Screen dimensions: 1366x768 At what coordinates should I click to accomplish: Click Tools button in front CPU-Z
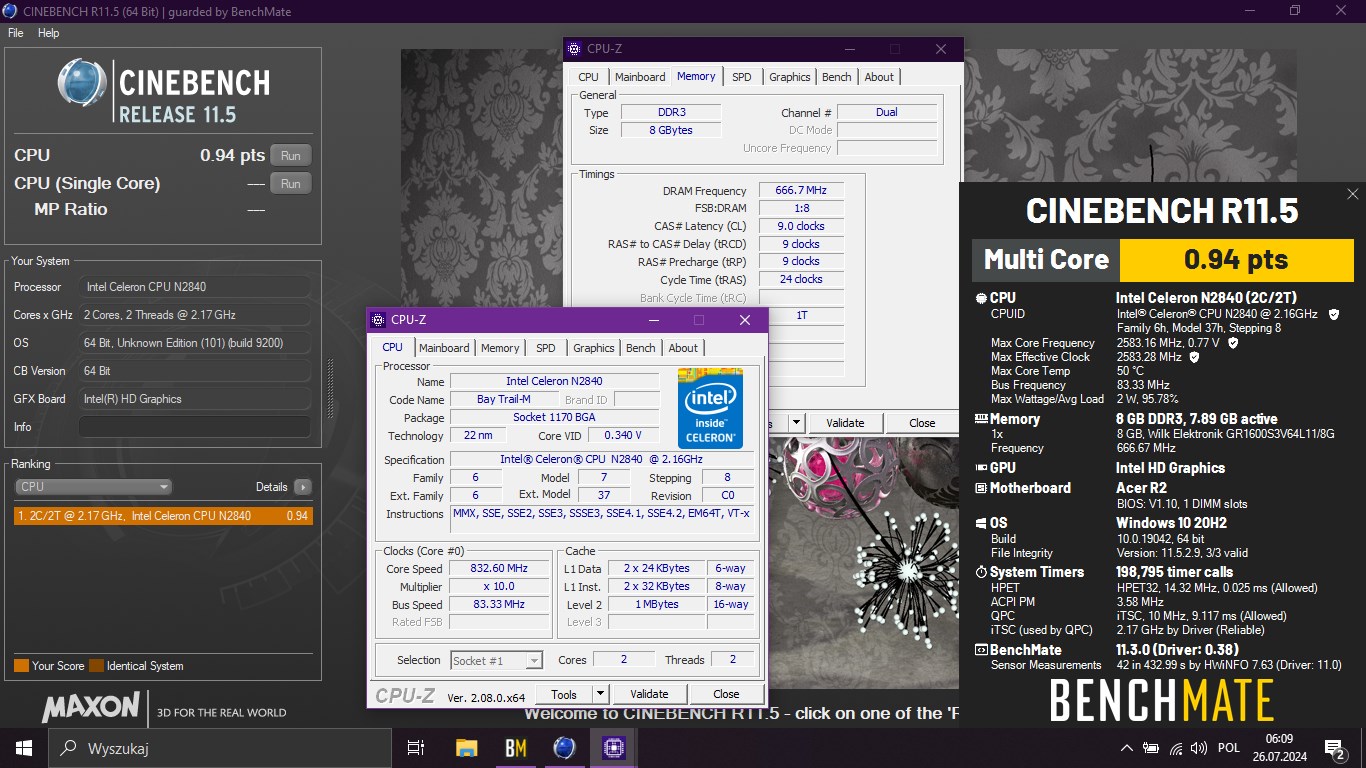click(564, 694)
